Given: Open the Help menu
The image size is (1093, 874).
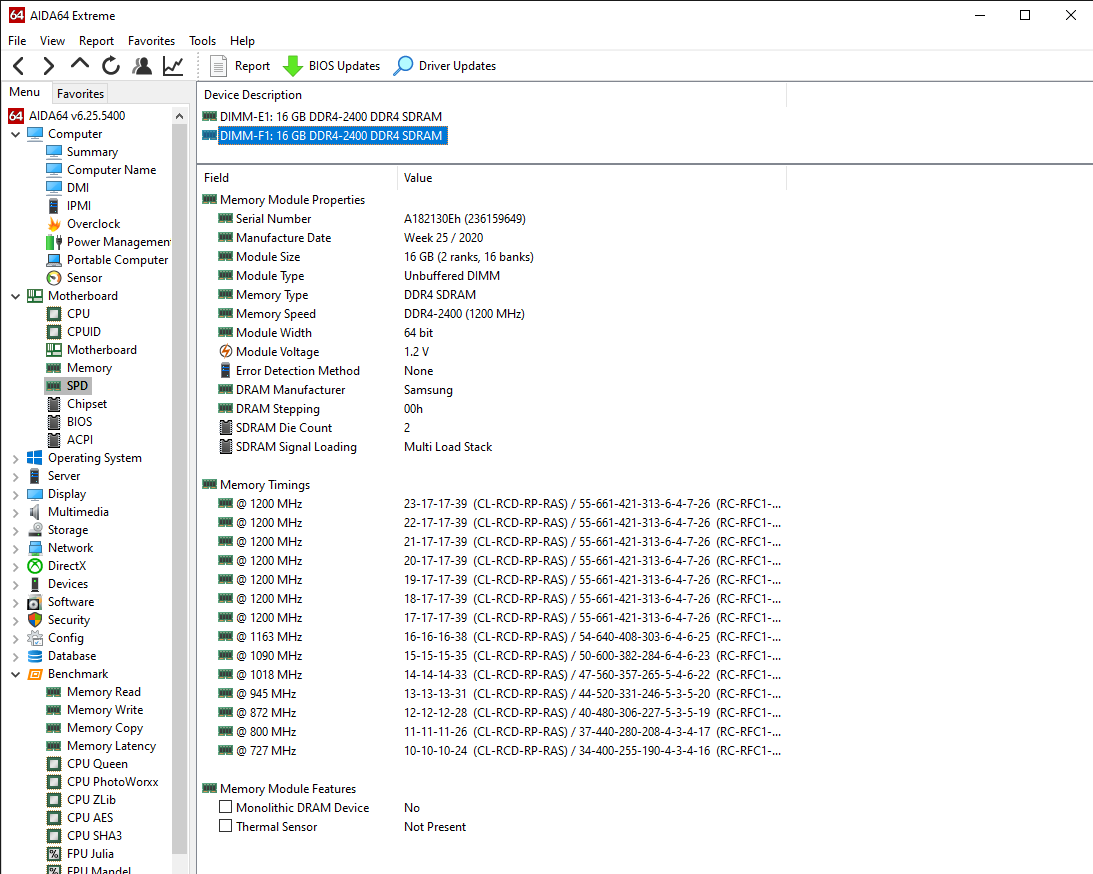Looking at the screenshot, I should pyautogui.click(x=242, y=41).
